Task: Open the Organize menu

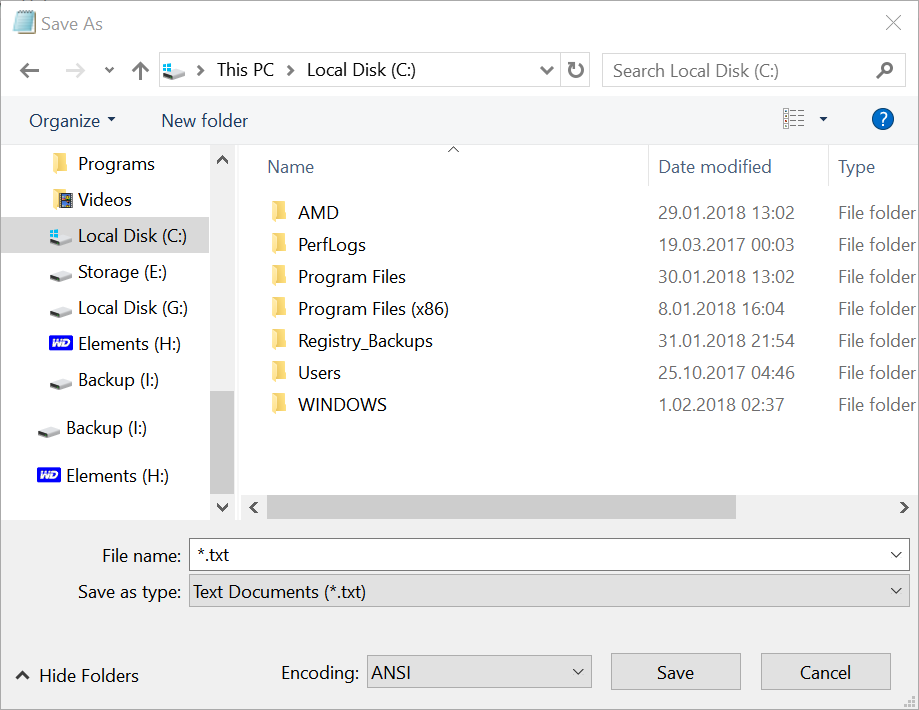Action: pyautogui.click(x=72, y=121)
